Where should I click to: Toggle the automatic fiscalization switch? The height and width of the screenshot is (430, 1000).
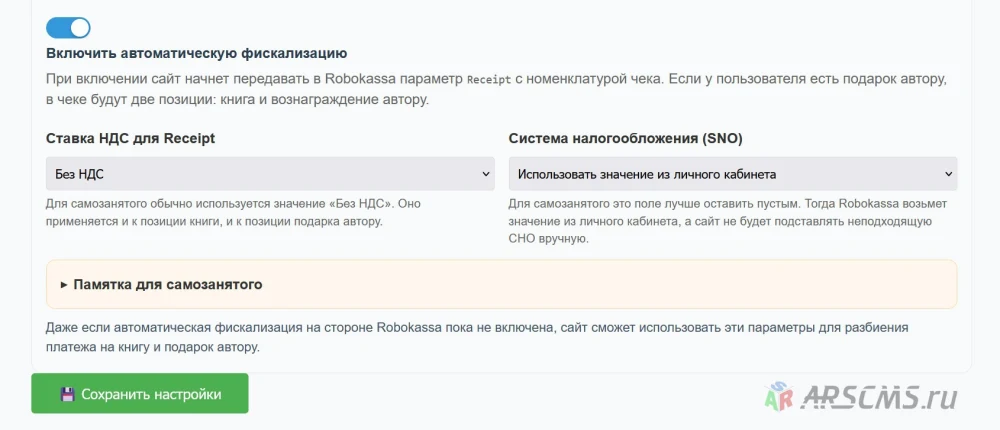(x=68, y=28)
